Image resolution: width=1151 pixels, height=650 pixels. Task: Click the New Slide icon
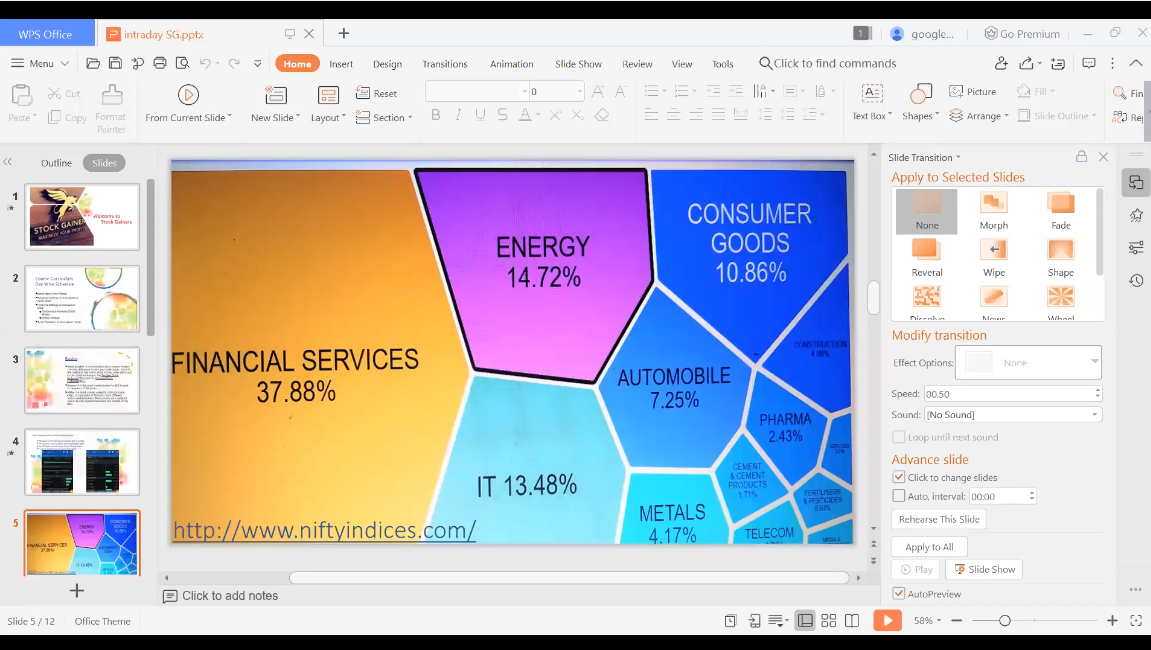tap(276, 95)
